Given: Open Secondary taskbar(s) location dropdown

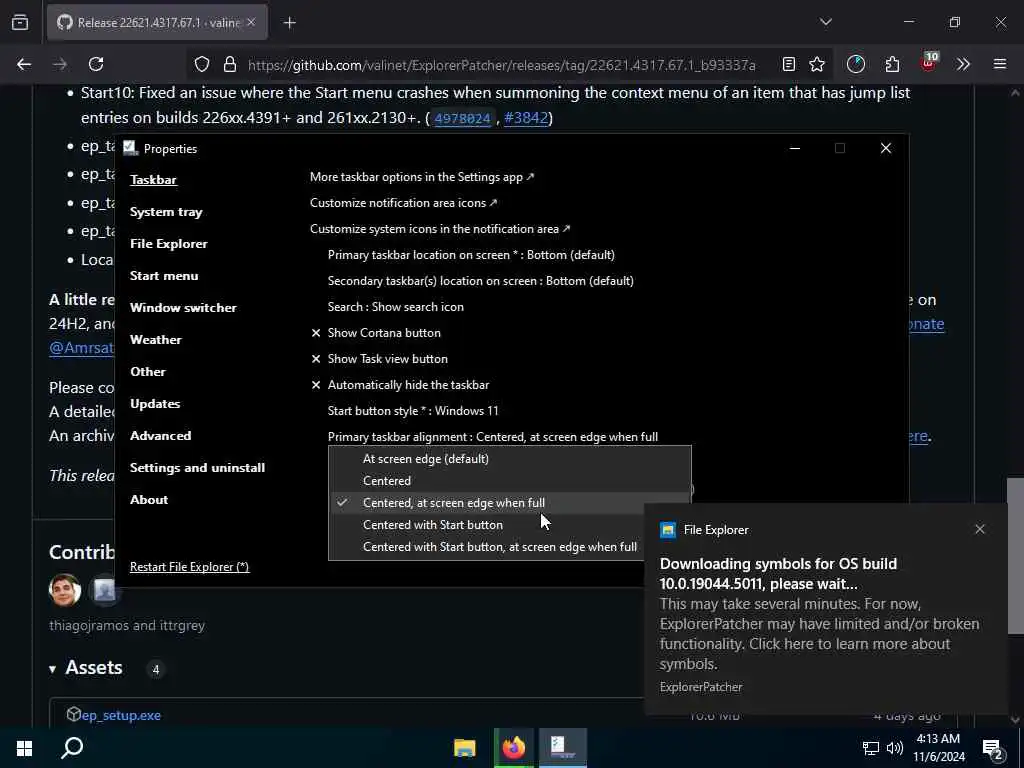Looking at the screenshot, I should click(x=481, y=281).
